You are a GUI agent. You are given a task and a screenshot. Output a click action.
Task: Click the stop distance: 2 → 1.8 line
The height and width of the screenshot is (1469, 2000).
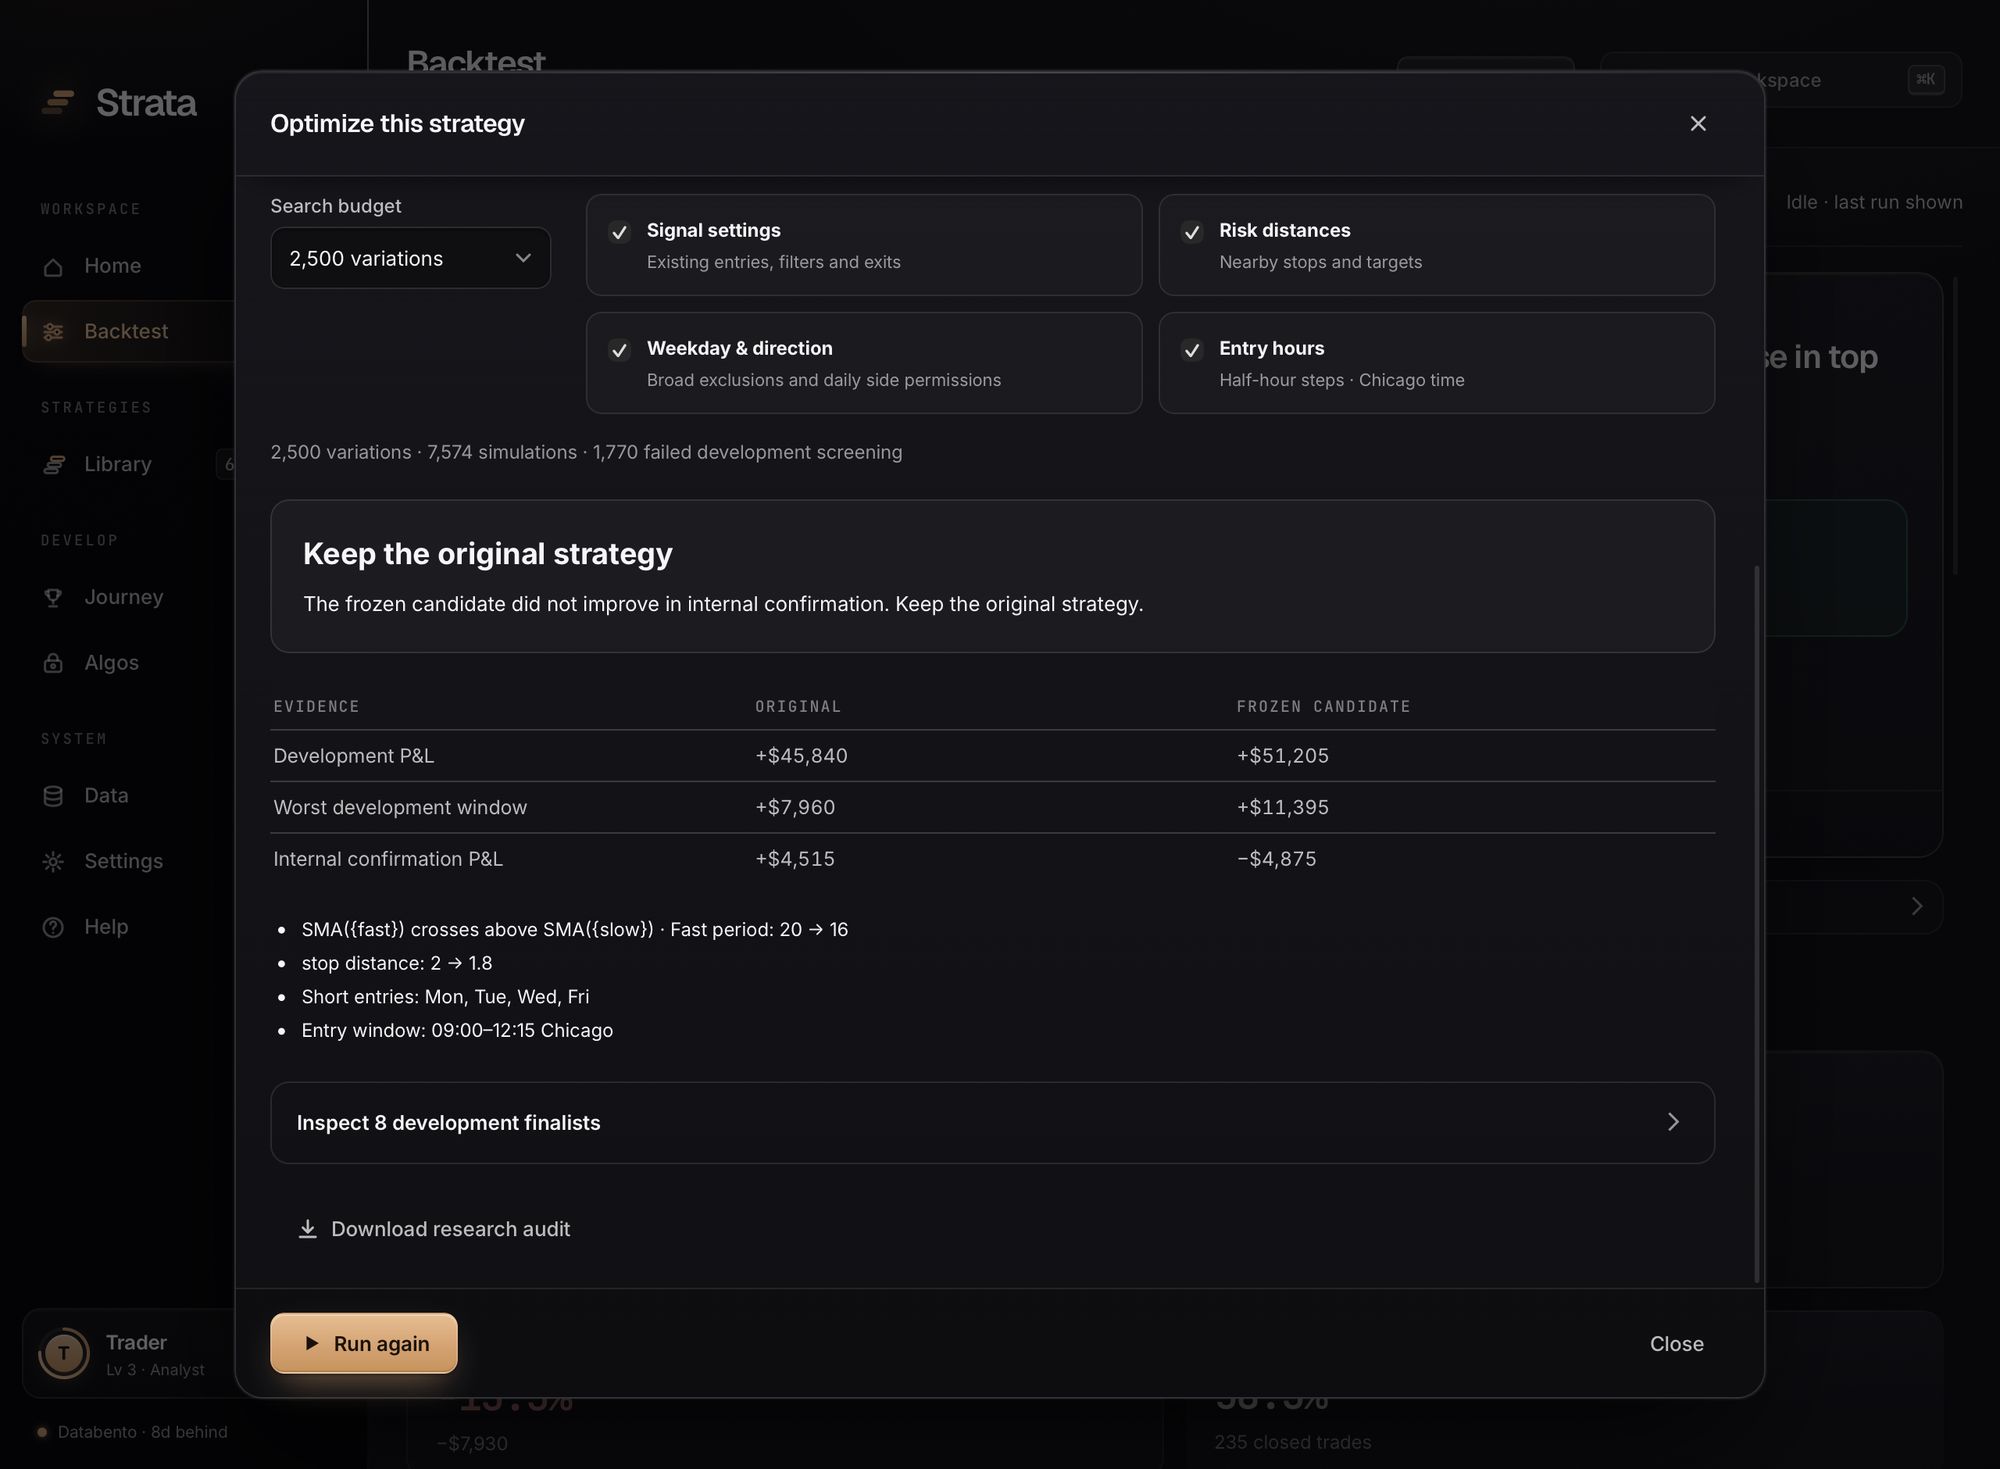[x=397, y=963]
